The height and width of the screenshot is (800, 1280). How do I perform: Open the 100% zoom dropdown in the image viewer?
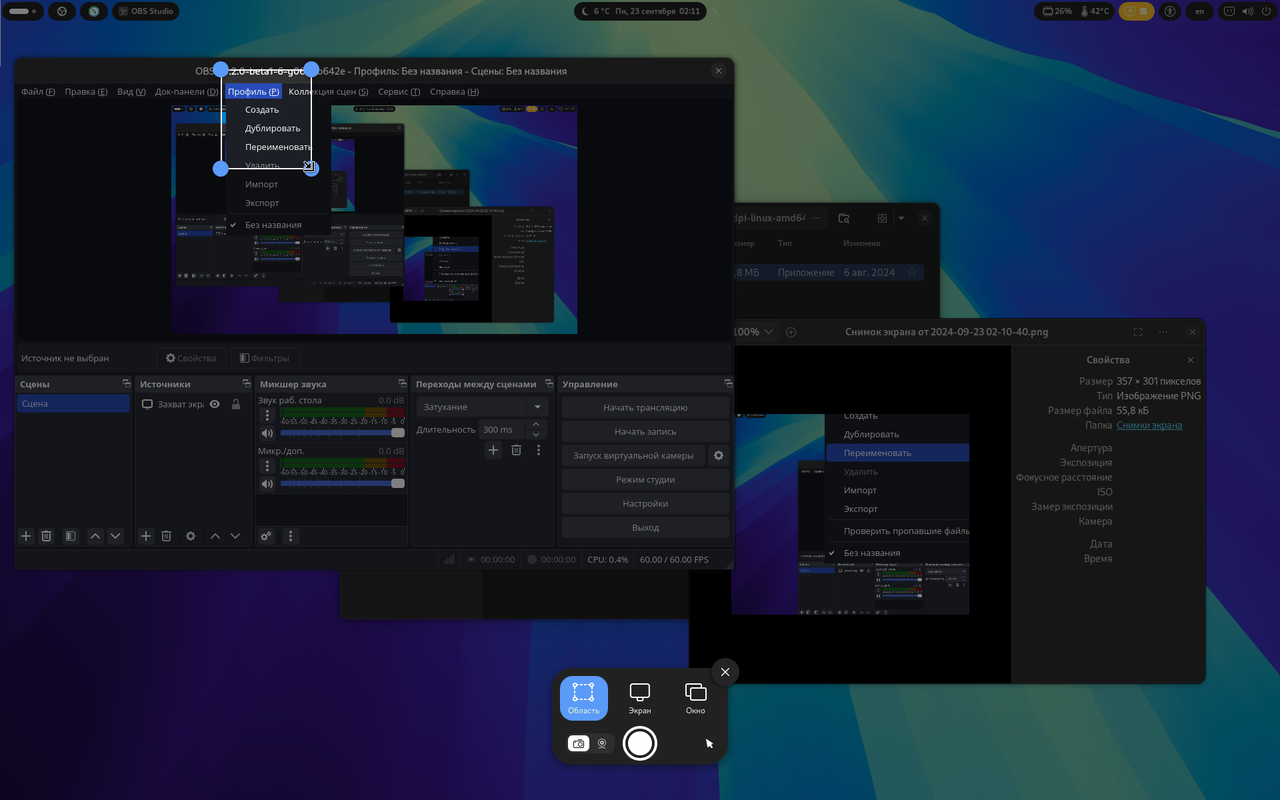755,332
